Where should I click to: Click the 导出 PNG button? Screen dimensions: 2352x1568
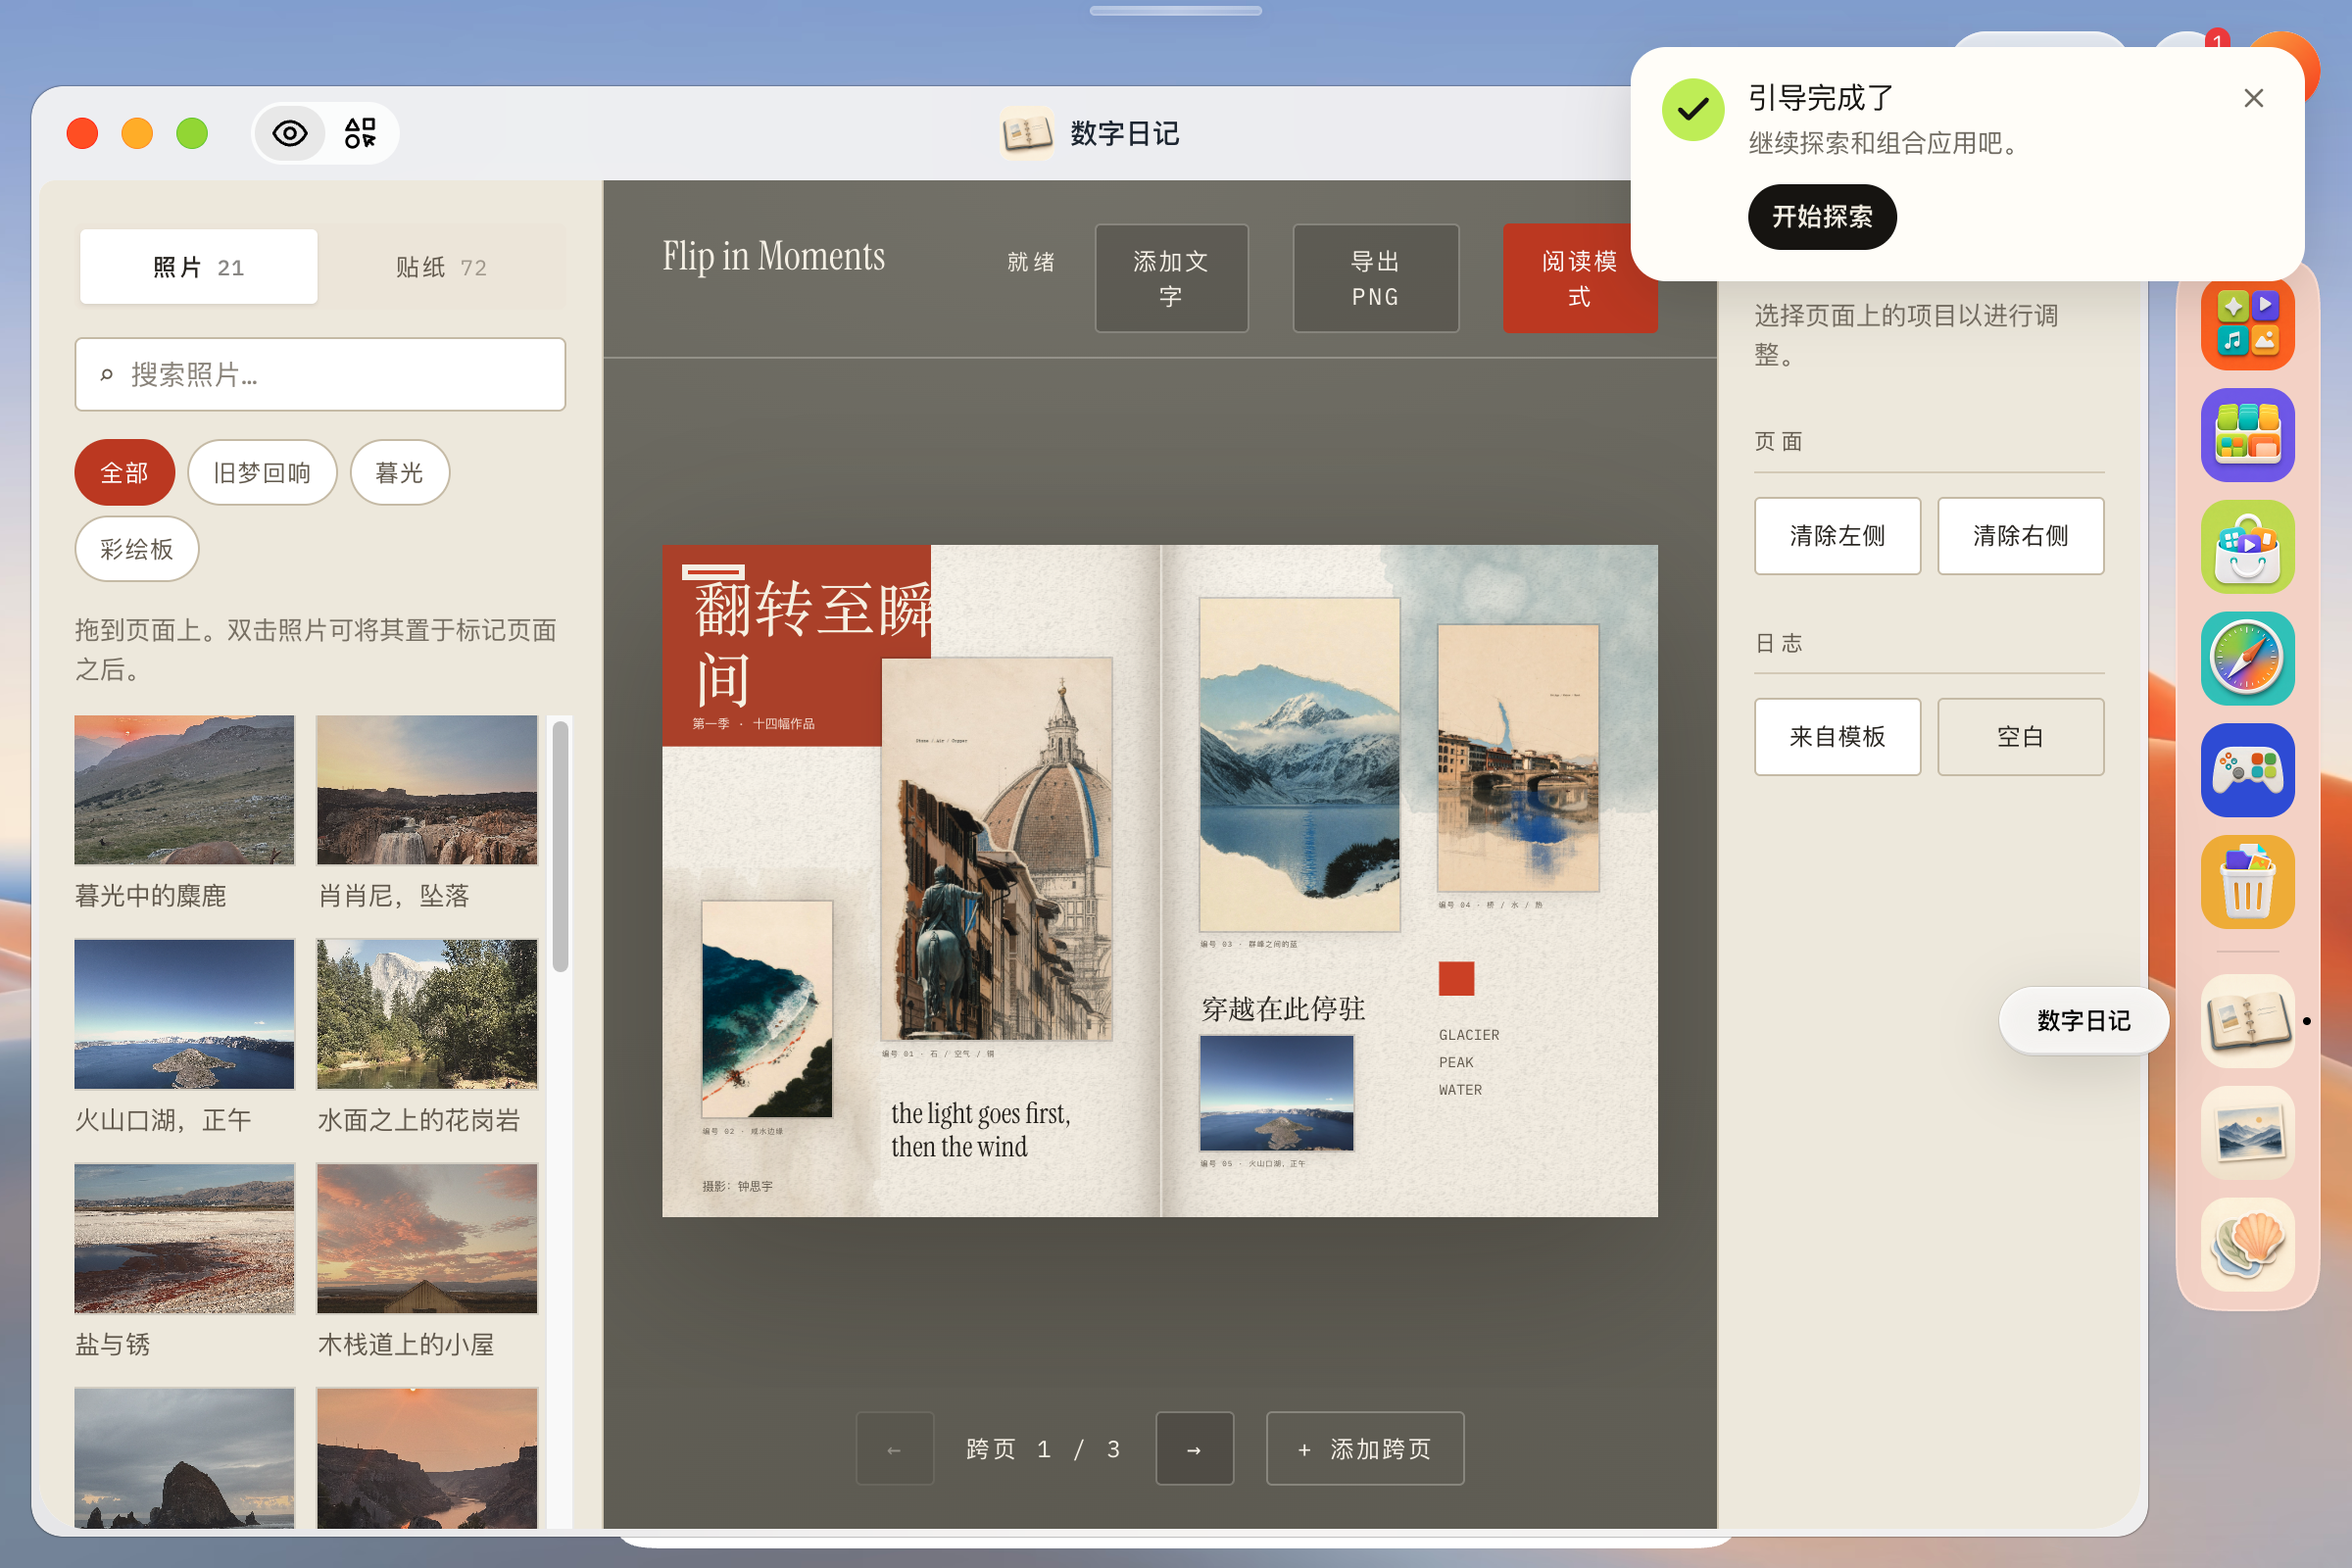pos(1376,278)
